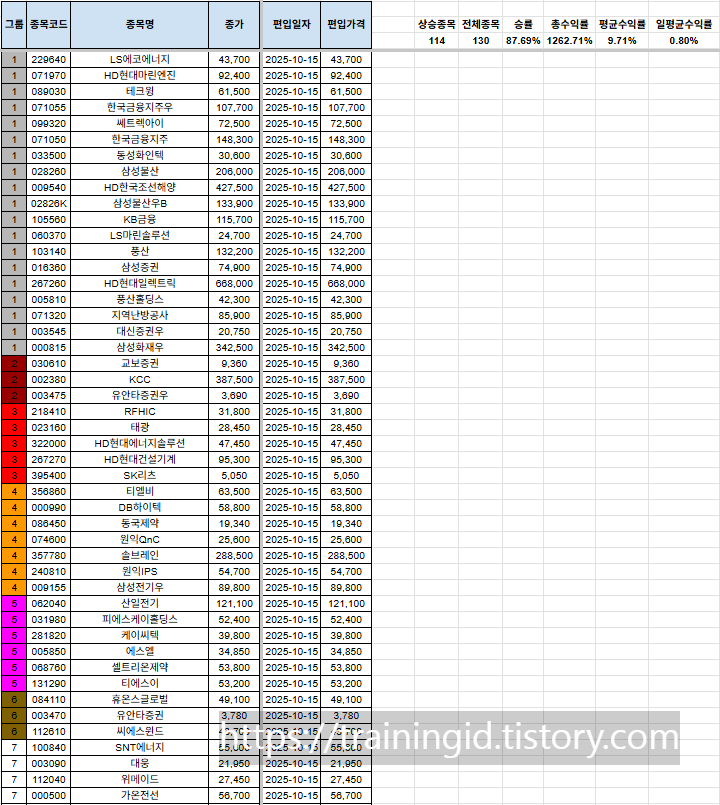
Task: Select stock name 풍산홀딩스
Action: (x=140, y=299)
